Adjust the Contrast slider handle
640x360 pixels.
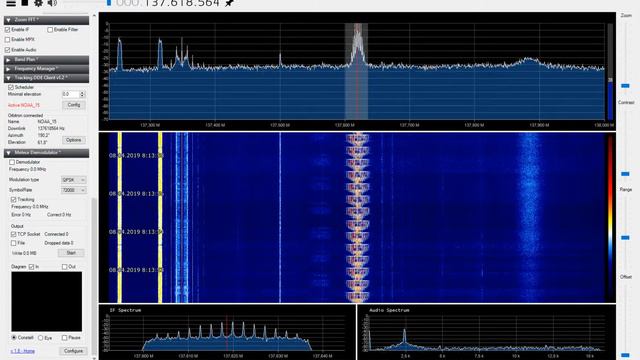pyautogui.click(x=625, y=174)
